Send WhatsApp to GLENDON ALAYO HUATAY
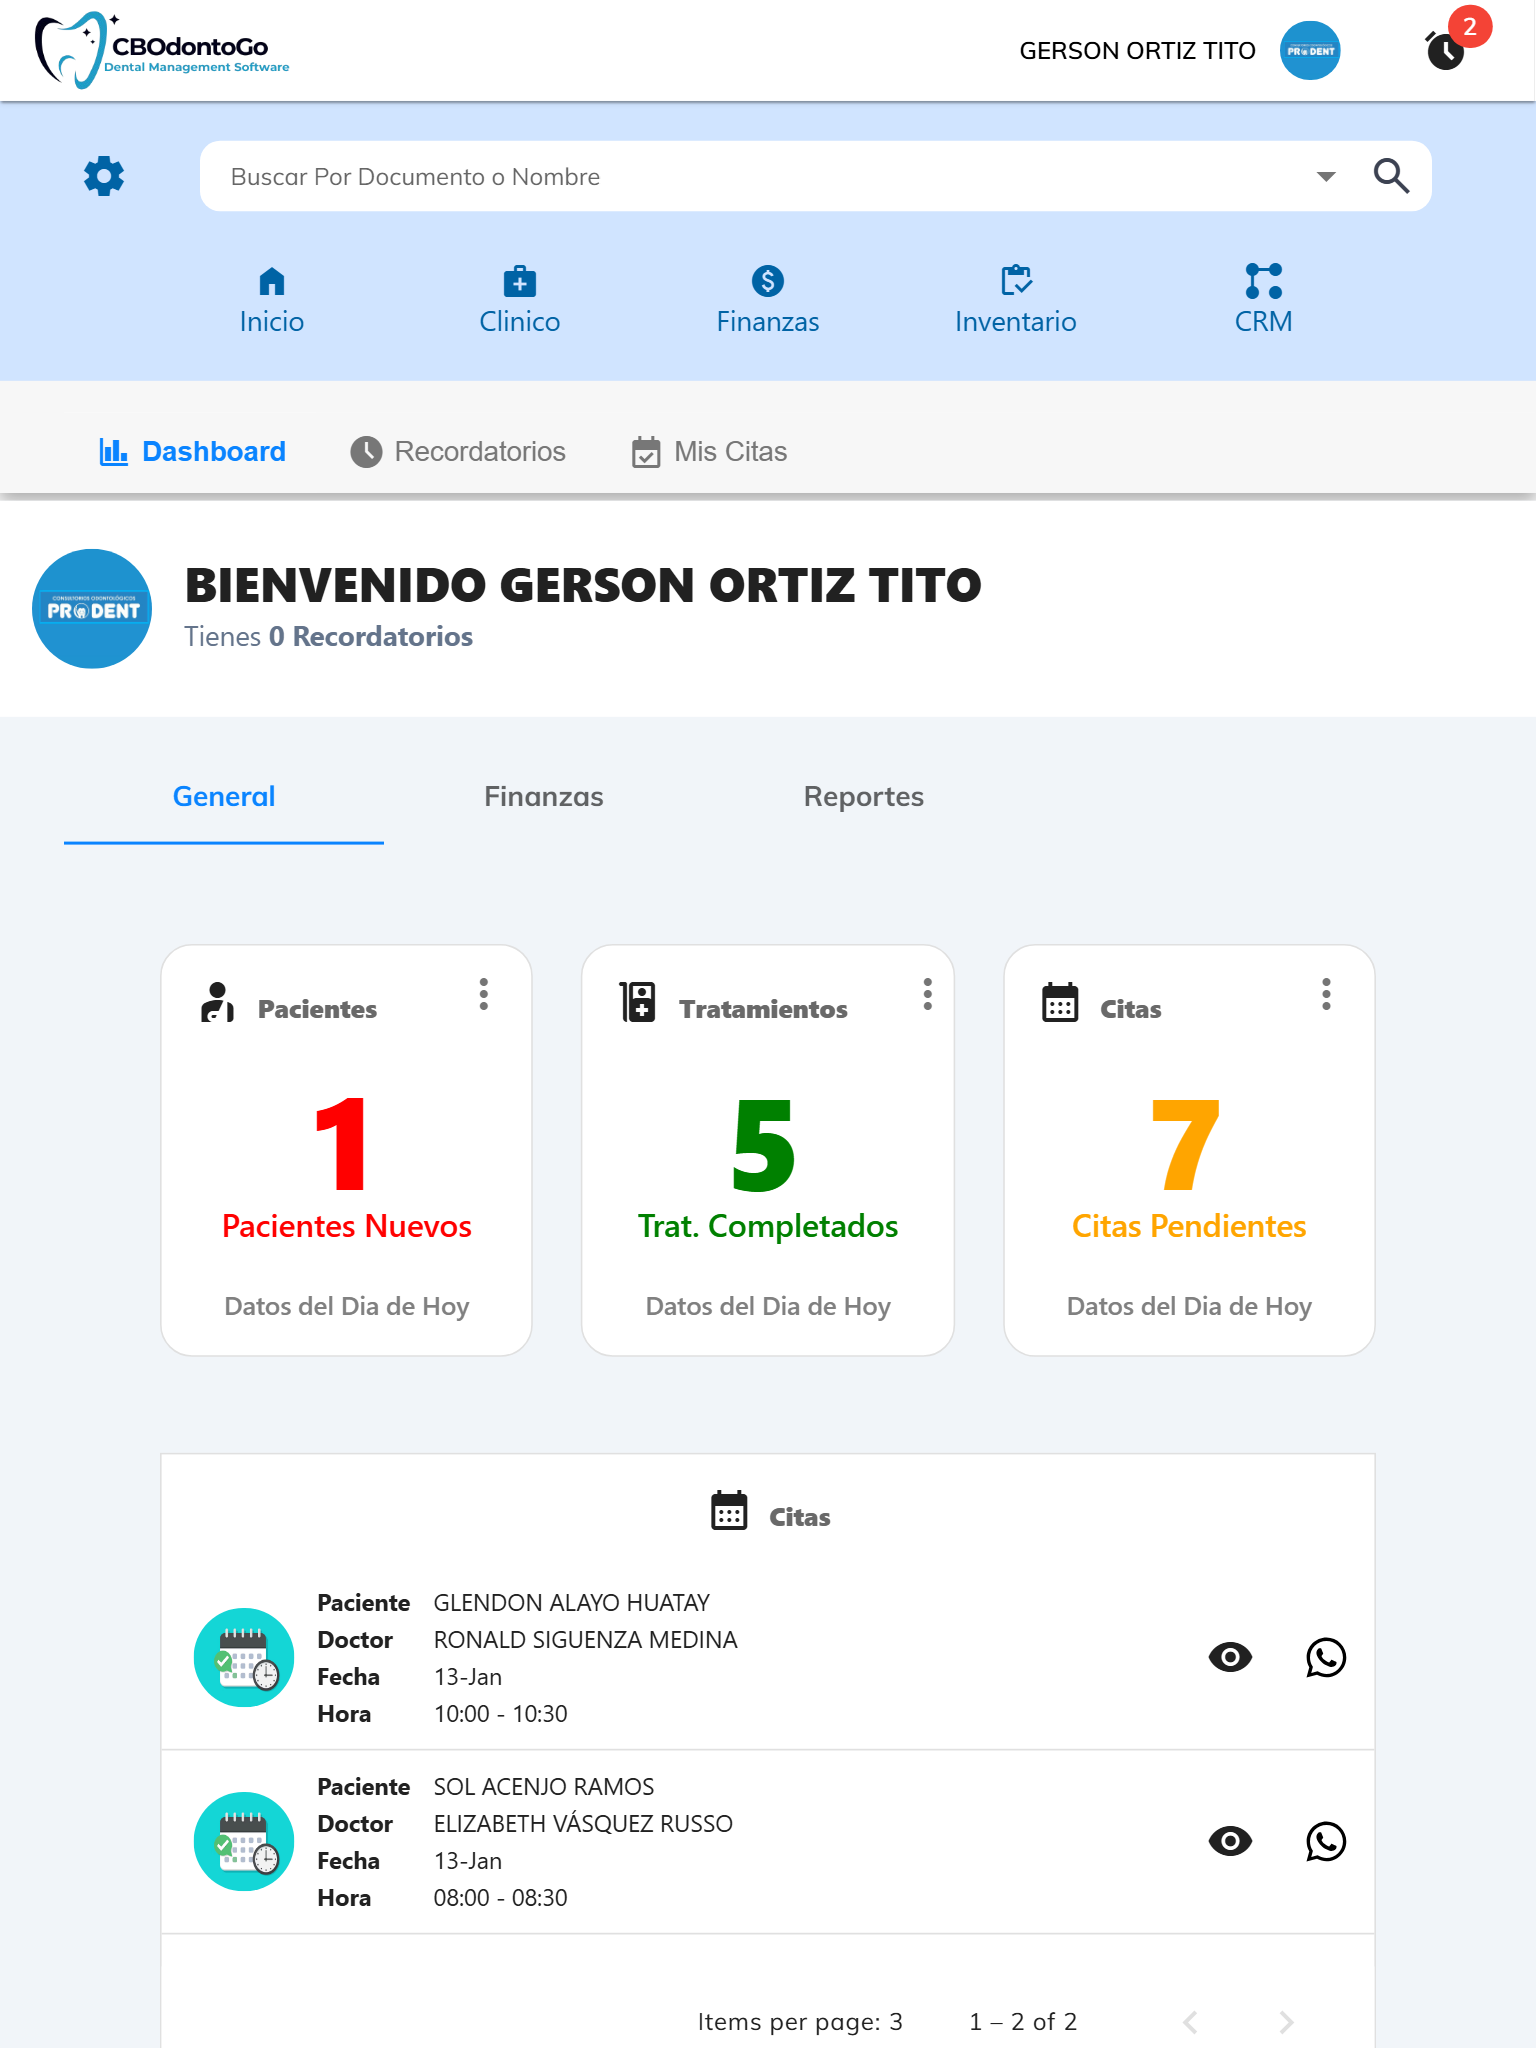The width and height of the screenshot is (1536, 2048). 1326,1657
